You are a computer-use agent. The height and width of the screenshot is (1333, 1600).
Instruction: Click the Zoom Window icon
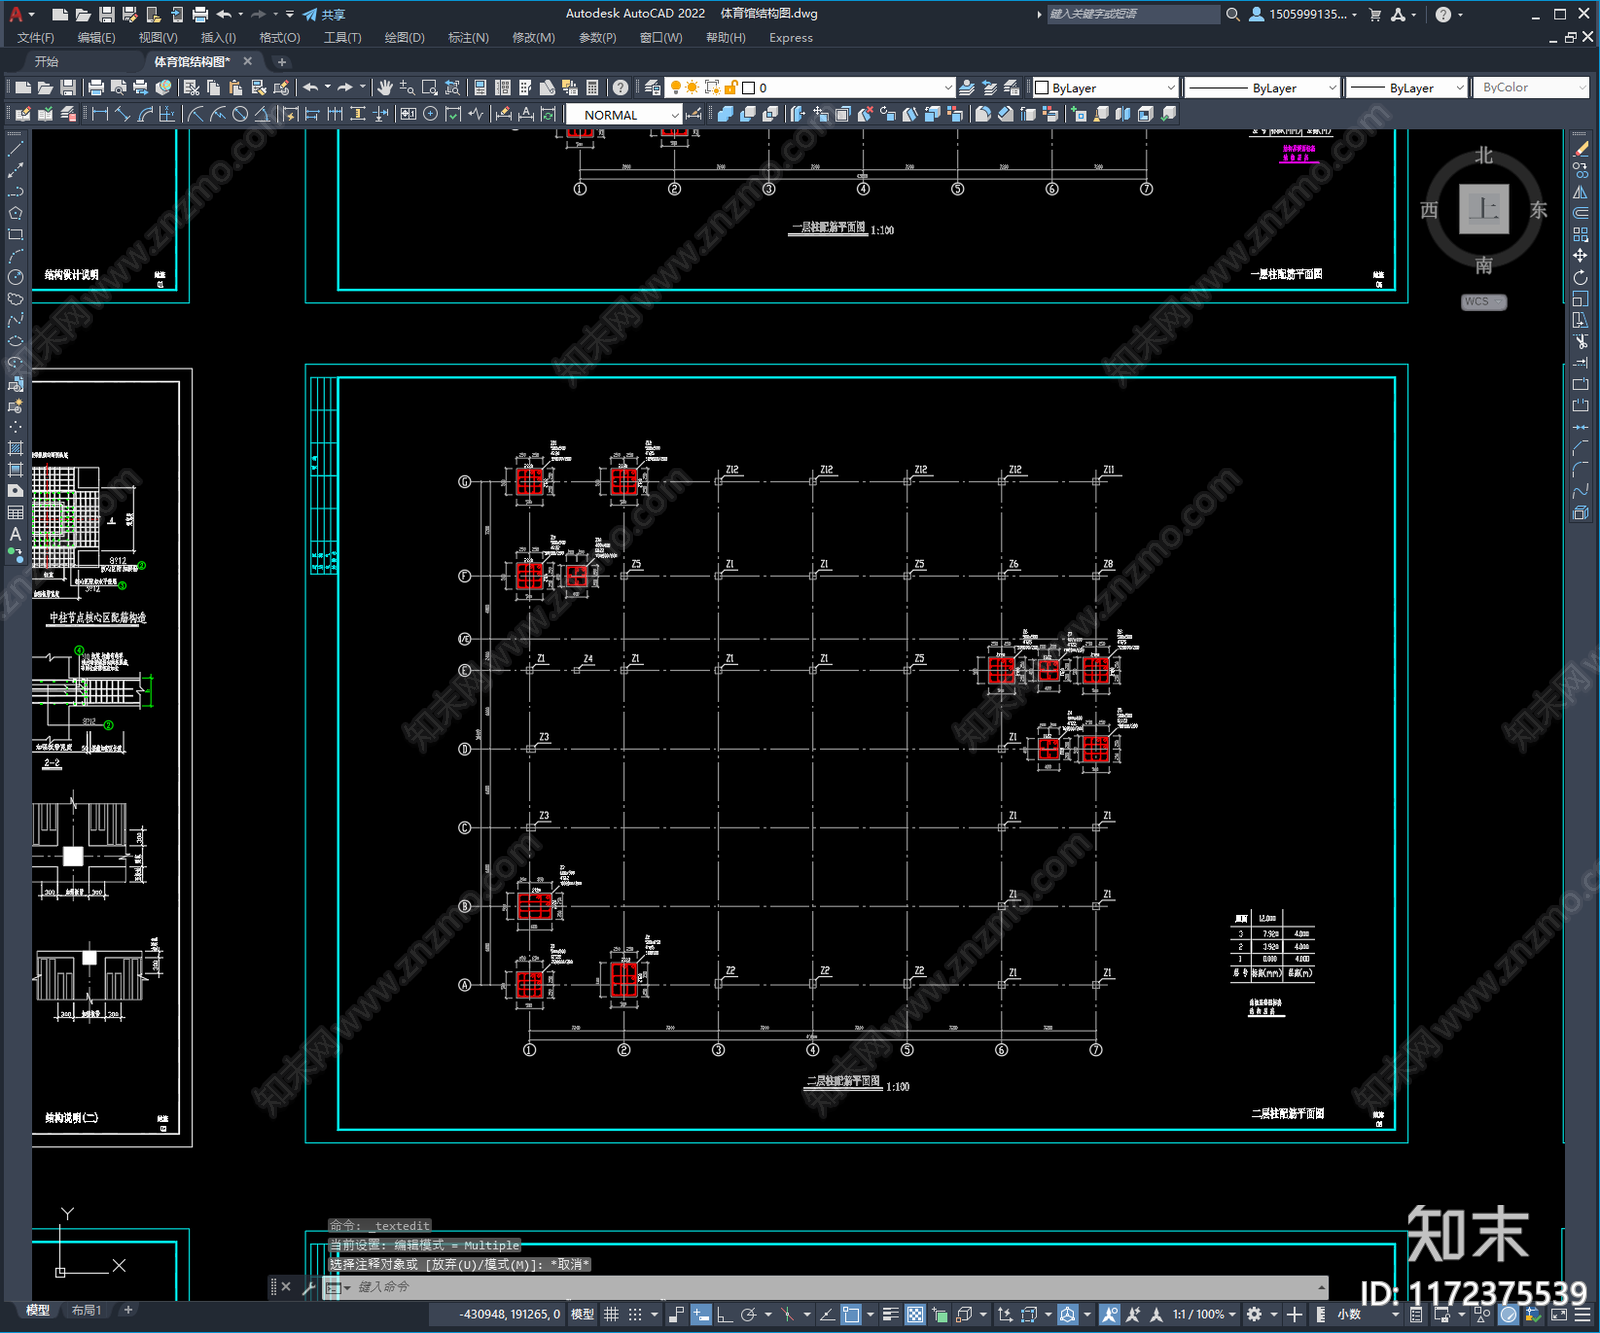click(x=430, y=88)
